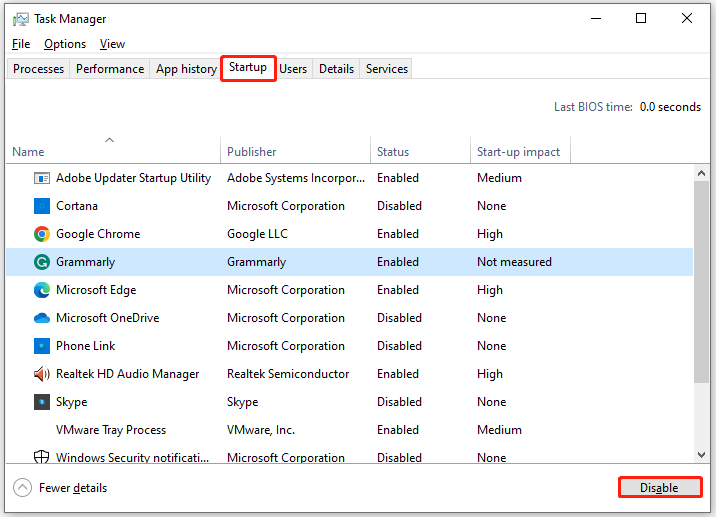
Task: Click the Adobe Systems Incorpor... publisher cell
Action: pyautogui.click(x=296, y=178)
